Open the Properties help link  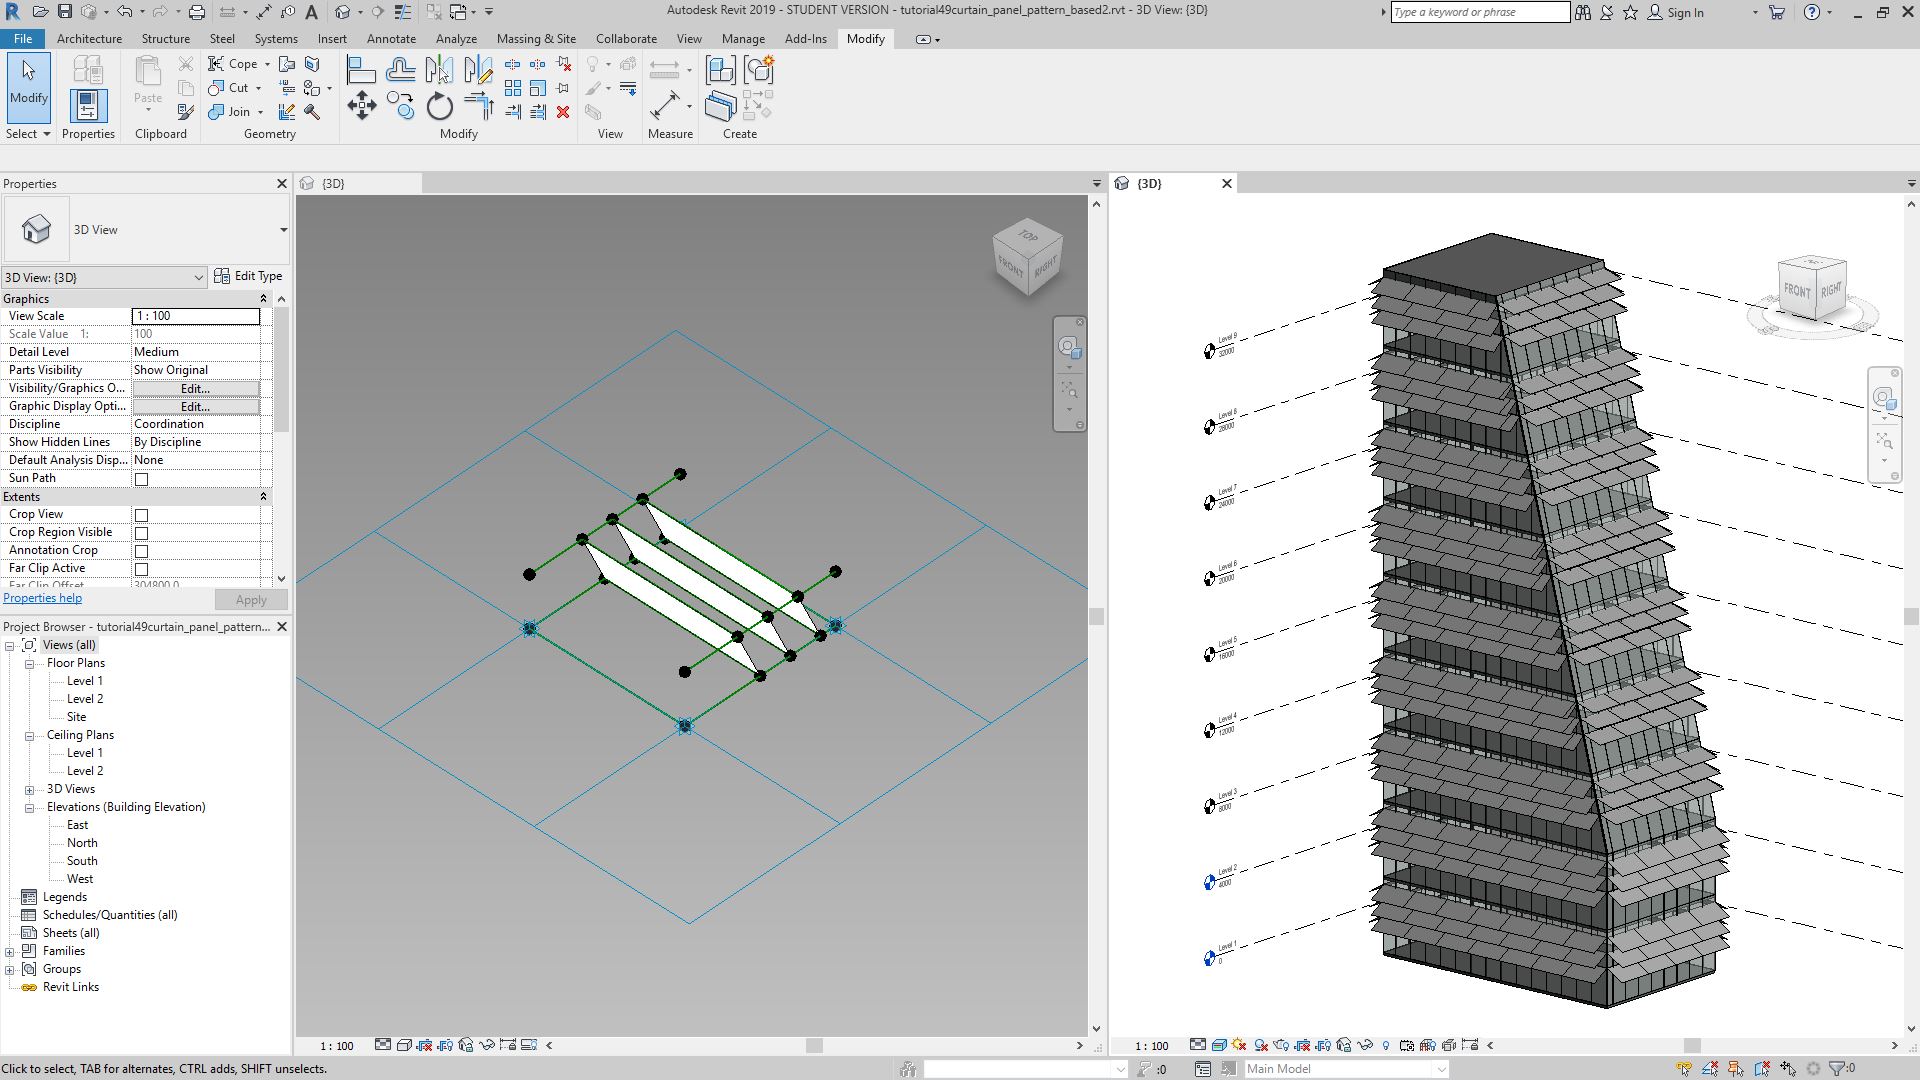coord(42,598)
